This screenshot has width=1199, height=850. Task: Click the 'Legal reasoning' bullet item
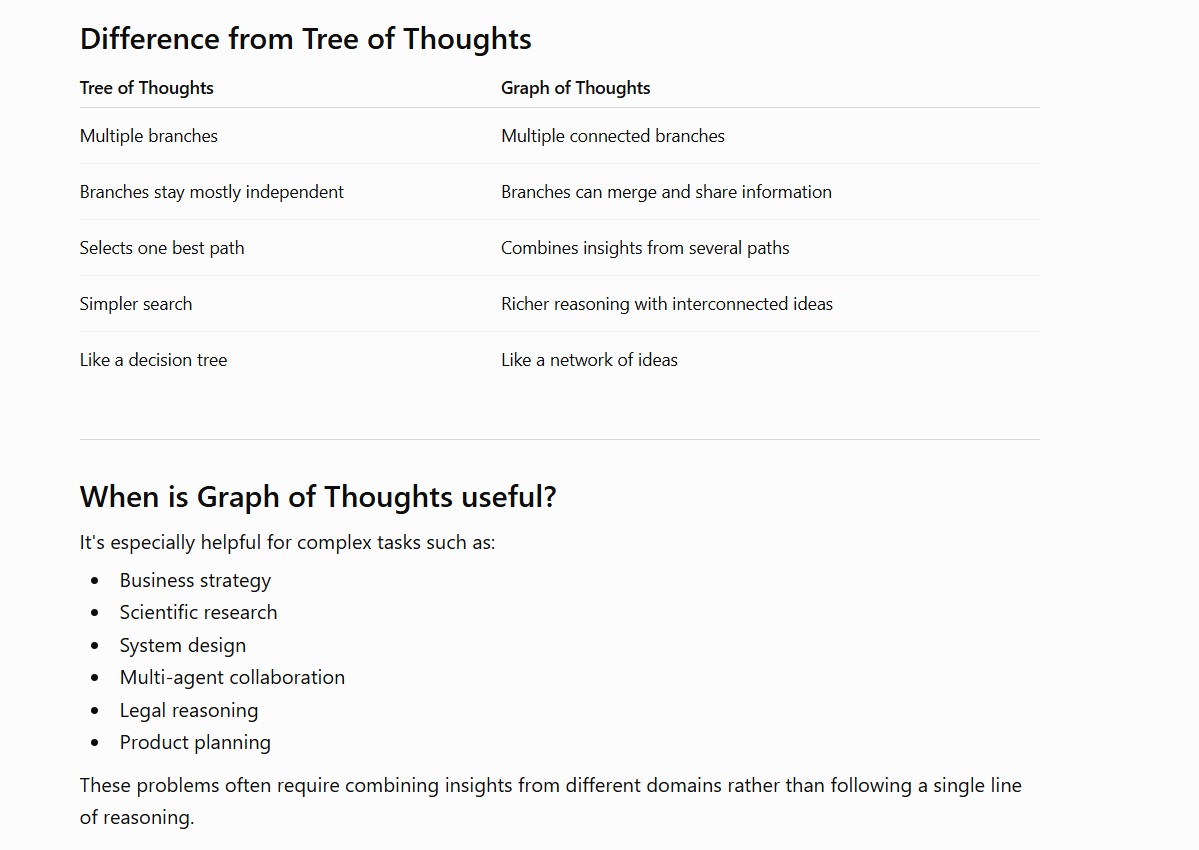tap(188, 710)
